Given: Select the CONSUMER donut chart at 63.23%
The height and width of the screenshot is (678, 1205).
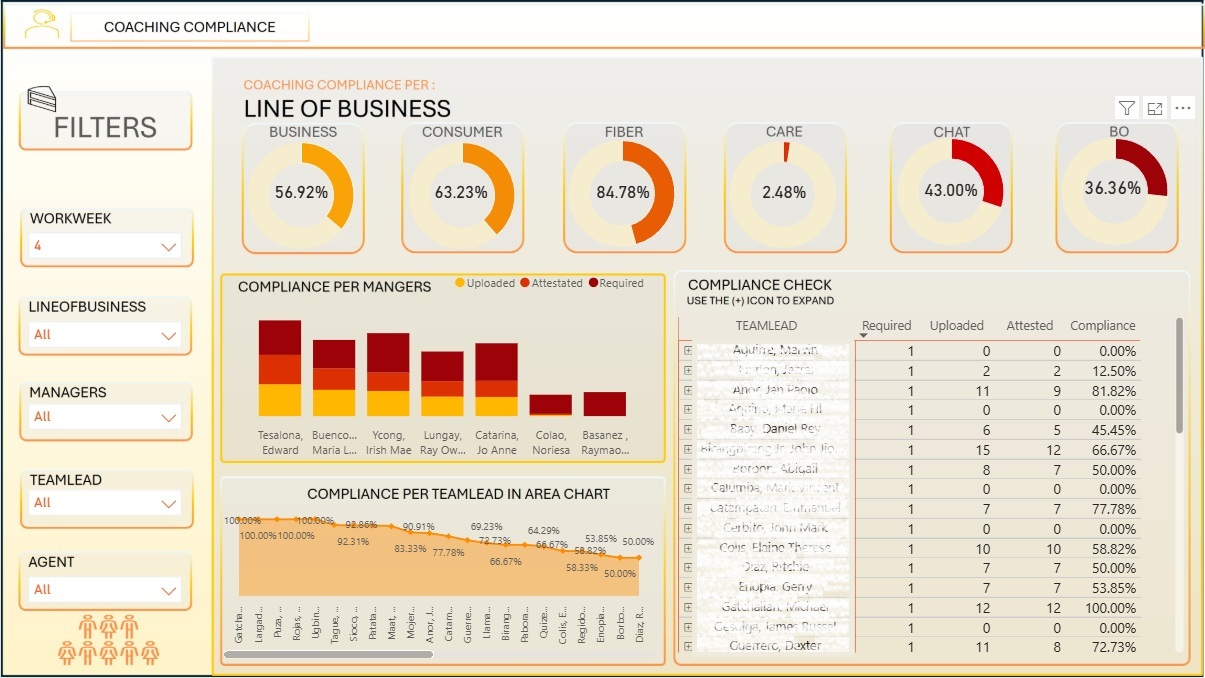Looking at the screenshot, I should pyautogui.click(x=462, y=192).
